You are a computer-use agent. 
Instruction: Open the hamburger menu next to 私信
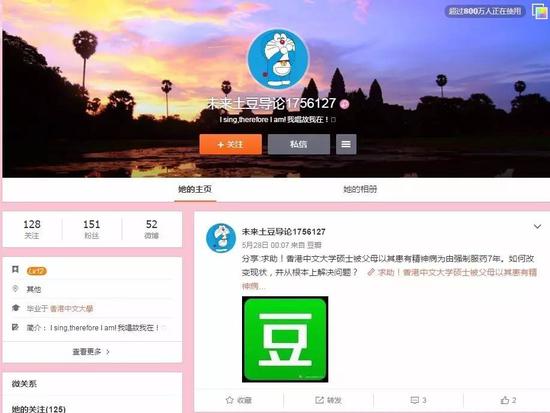click(x=346, y=144)
